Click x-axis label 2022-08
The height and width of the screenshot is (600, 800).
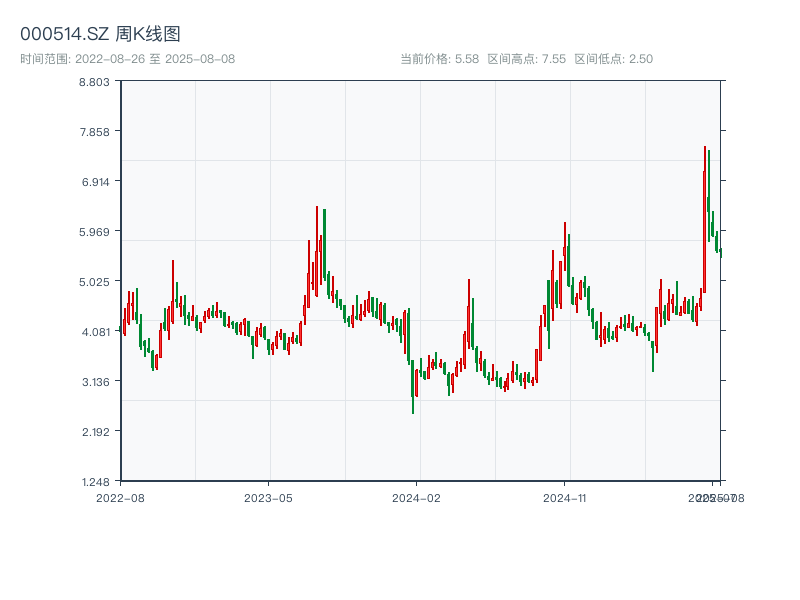[120, 498]
